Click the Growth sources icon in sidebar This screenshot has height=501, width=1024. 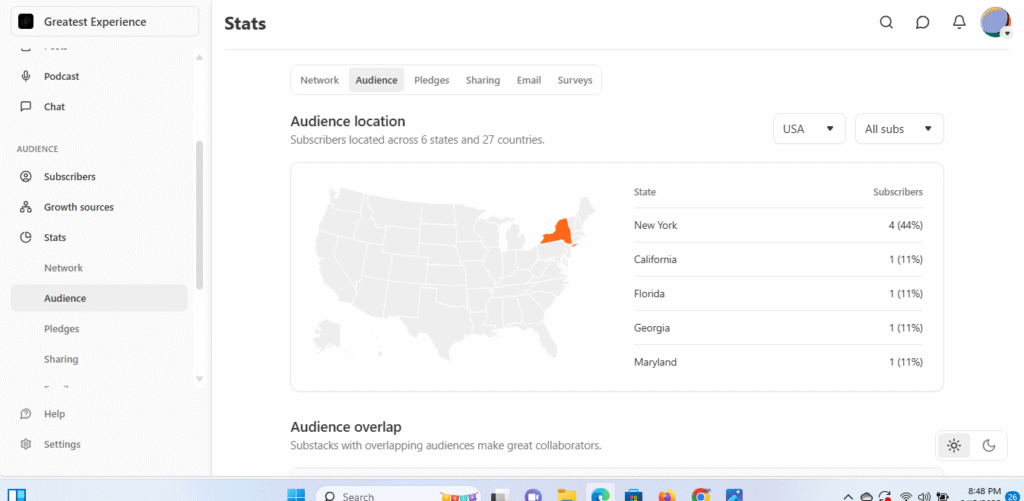26,207
